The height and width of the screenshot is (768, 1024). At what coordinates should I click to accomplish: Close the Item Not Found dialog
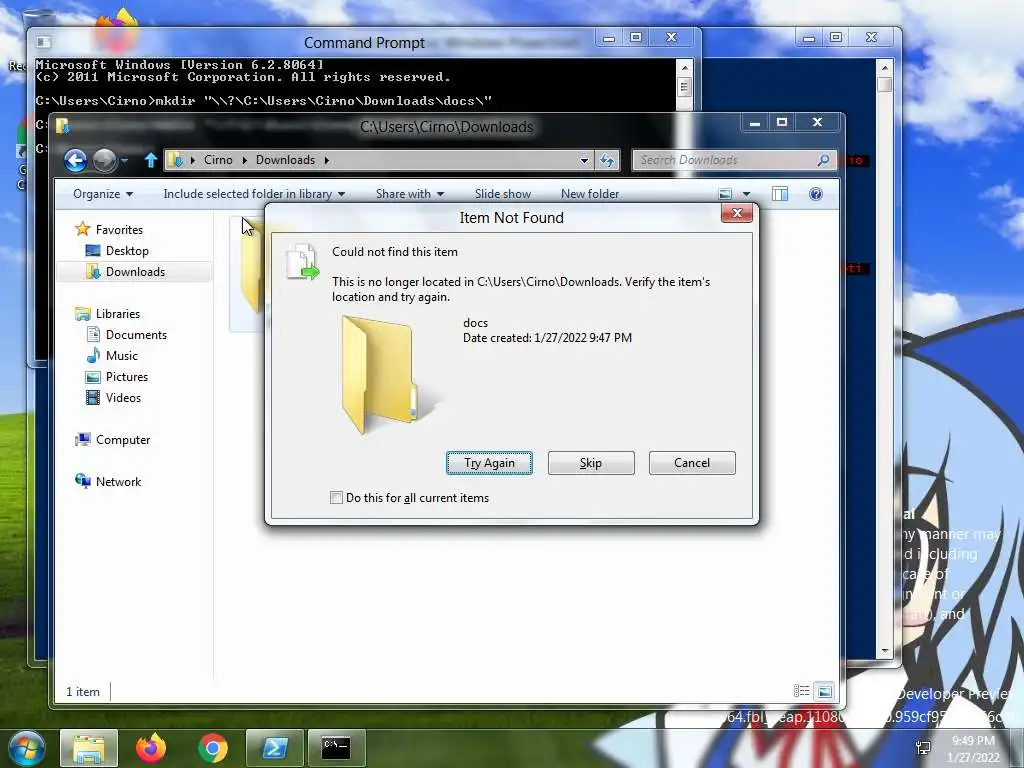737,214
